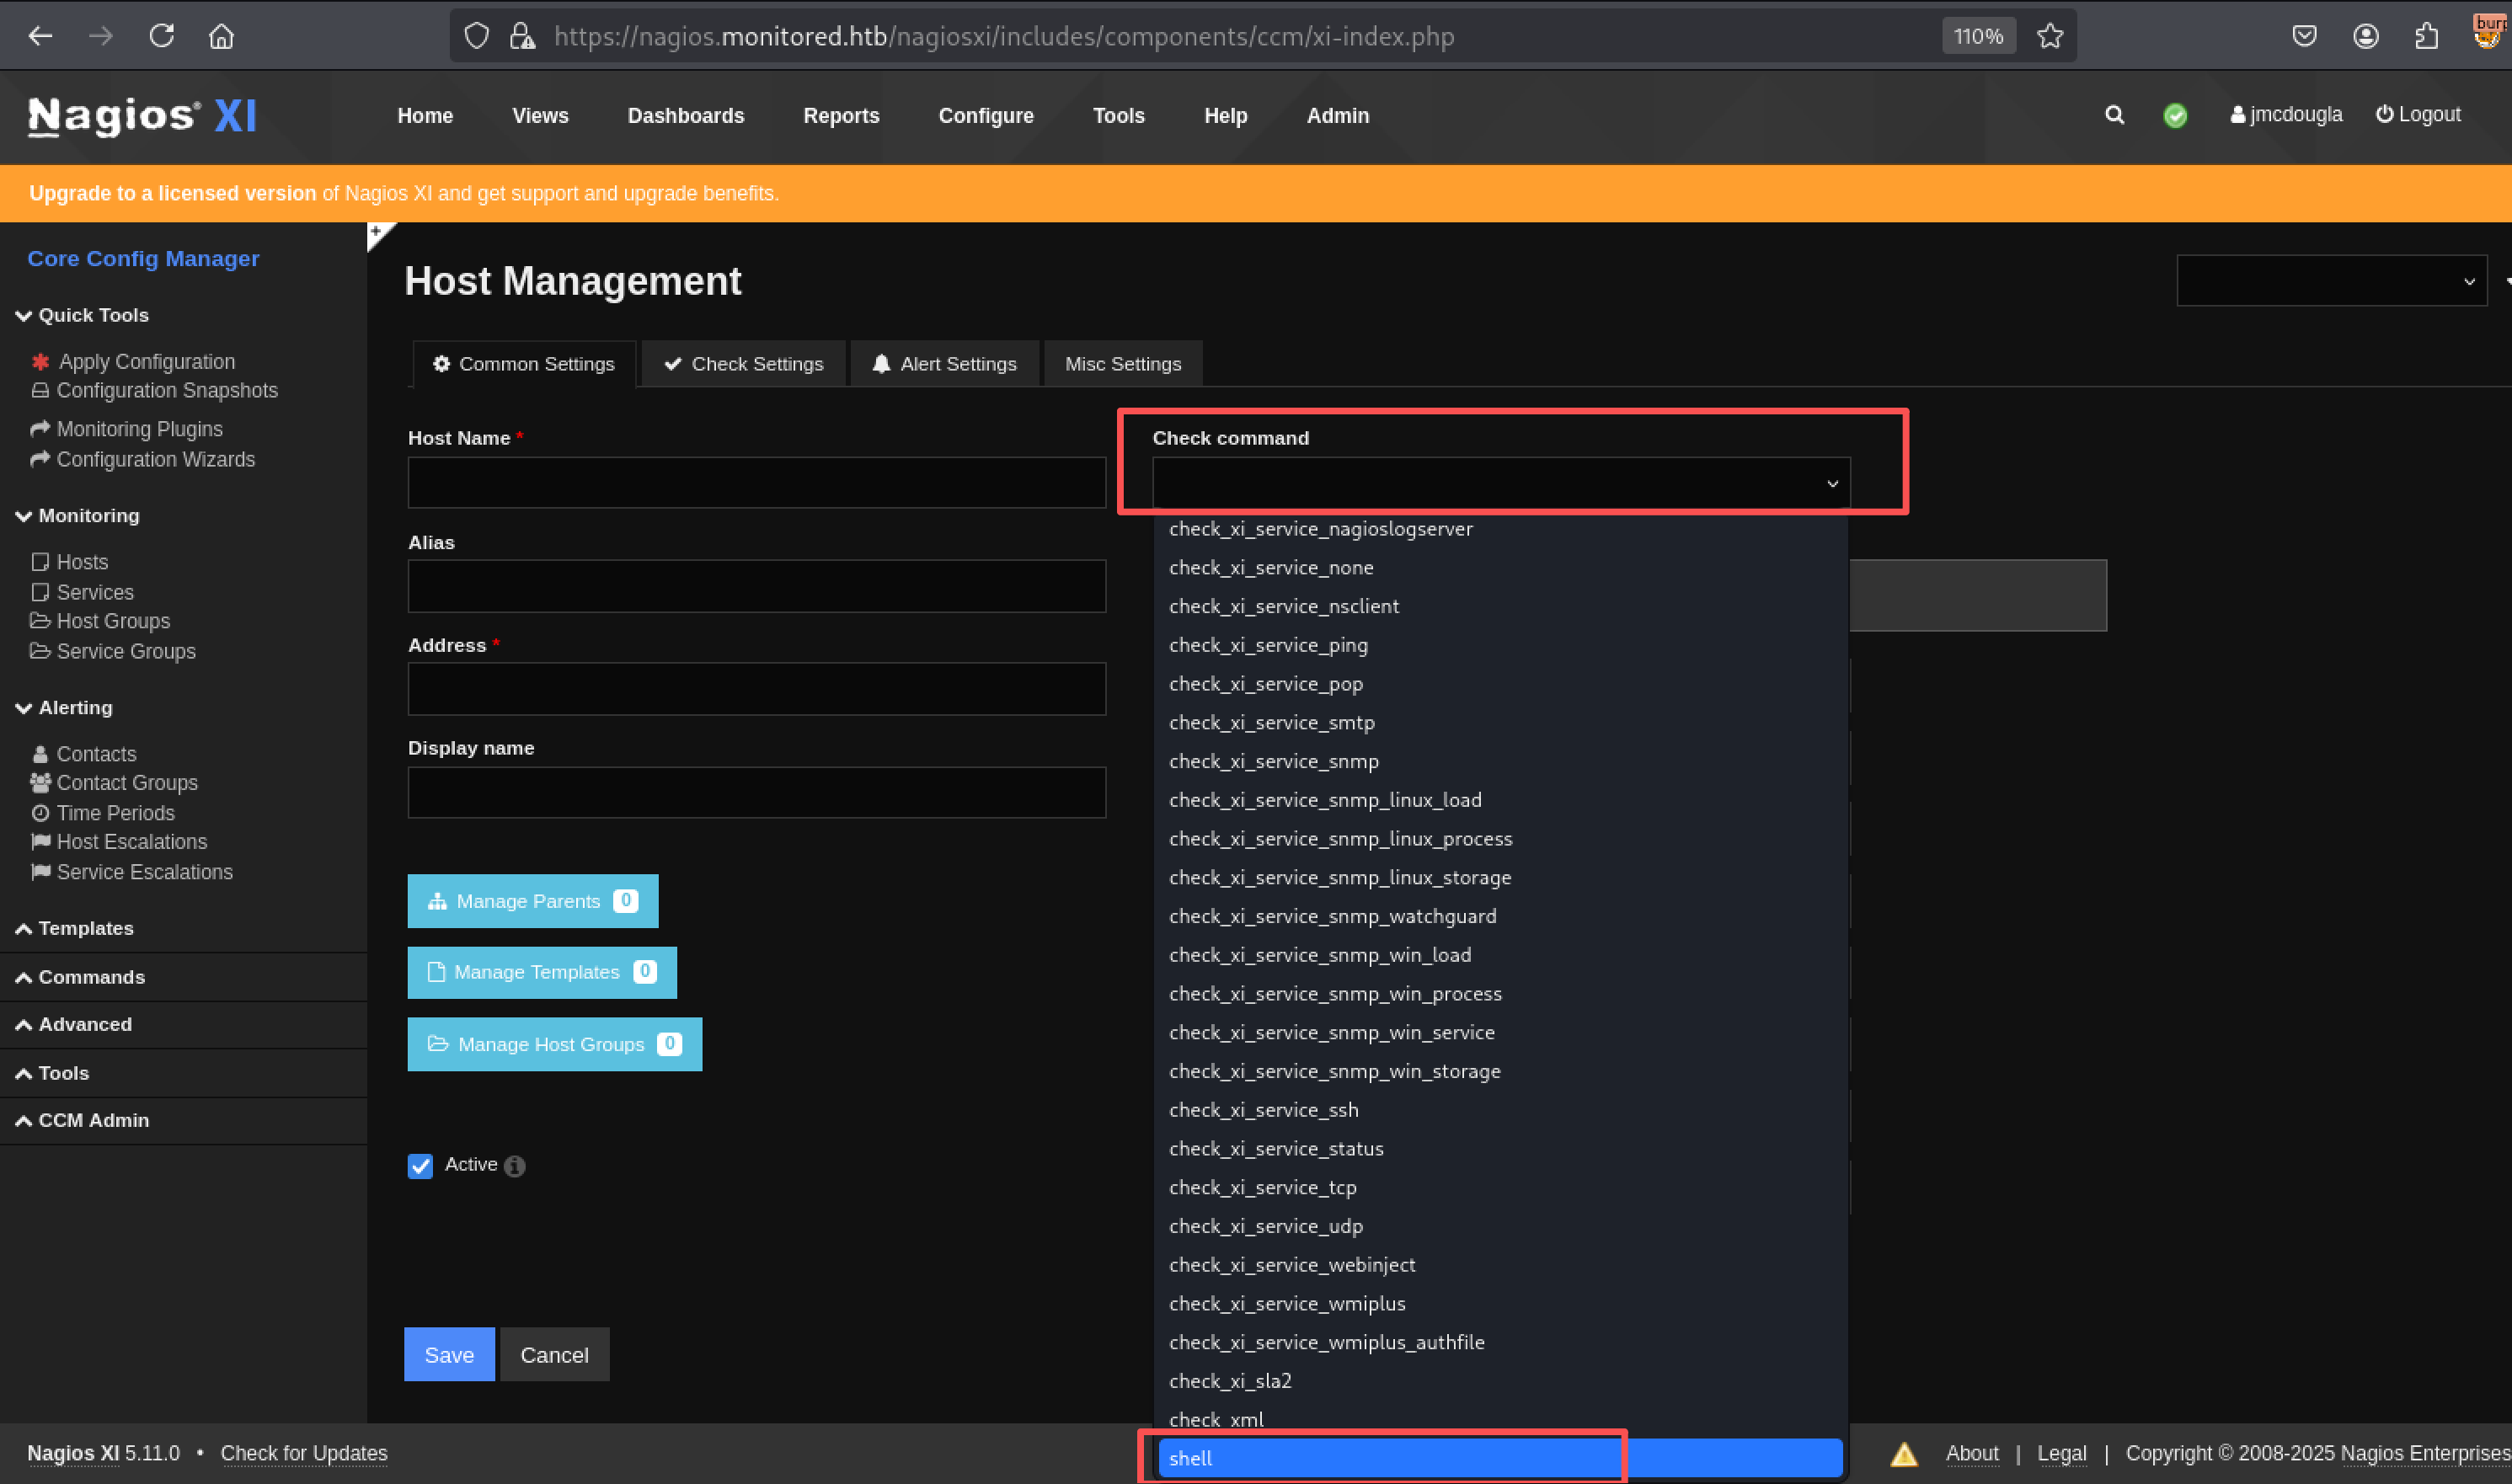Click the Manage Parents button

[x=532, y=901]
